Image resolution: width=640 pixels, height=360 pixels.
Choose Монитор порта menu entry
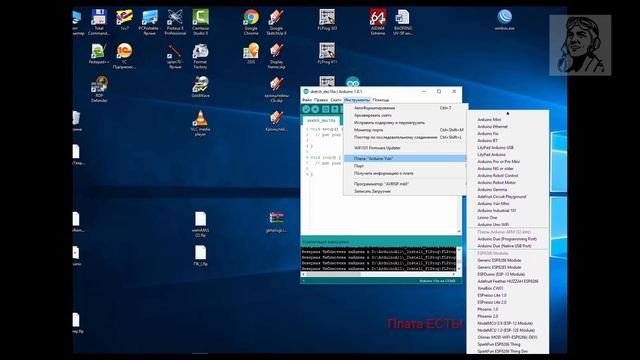pyautogui.click(x=404, y=130)
